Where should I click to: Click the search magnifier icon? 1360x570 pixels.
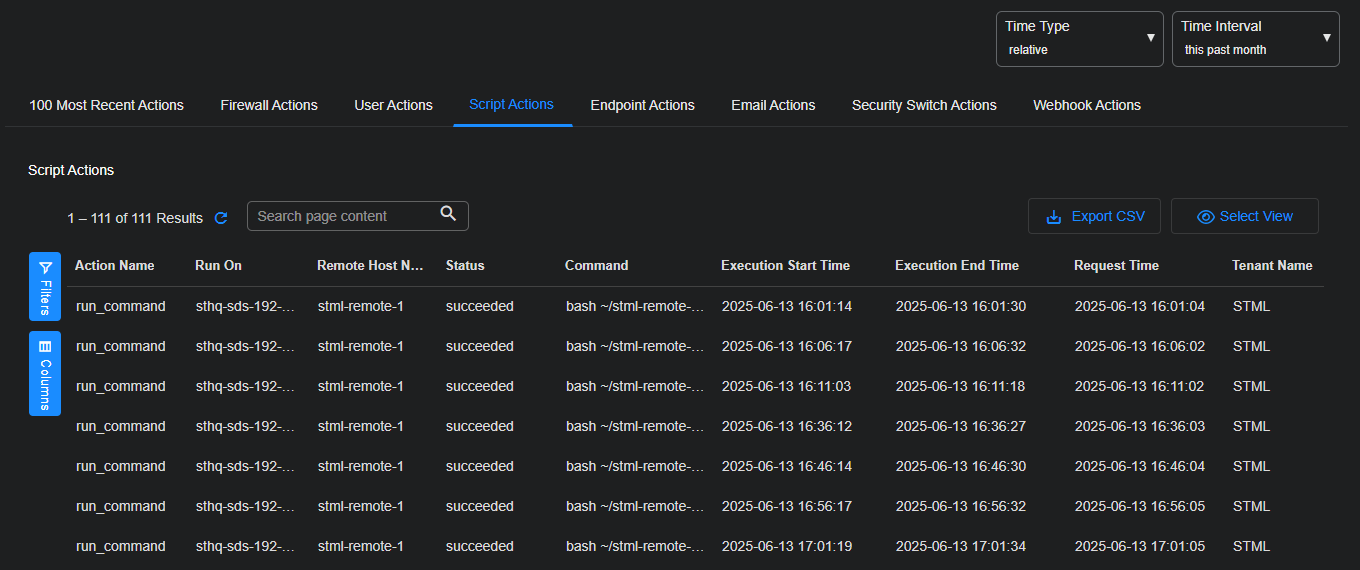tap(448, 214)
